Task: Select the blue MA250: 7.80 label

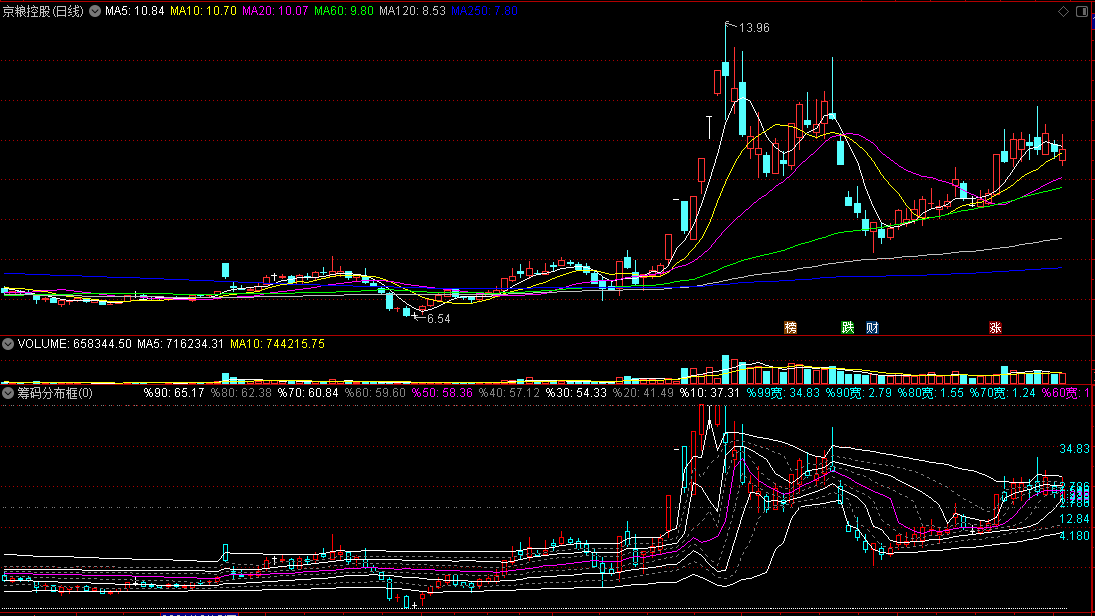Action: tap(484, 11)
